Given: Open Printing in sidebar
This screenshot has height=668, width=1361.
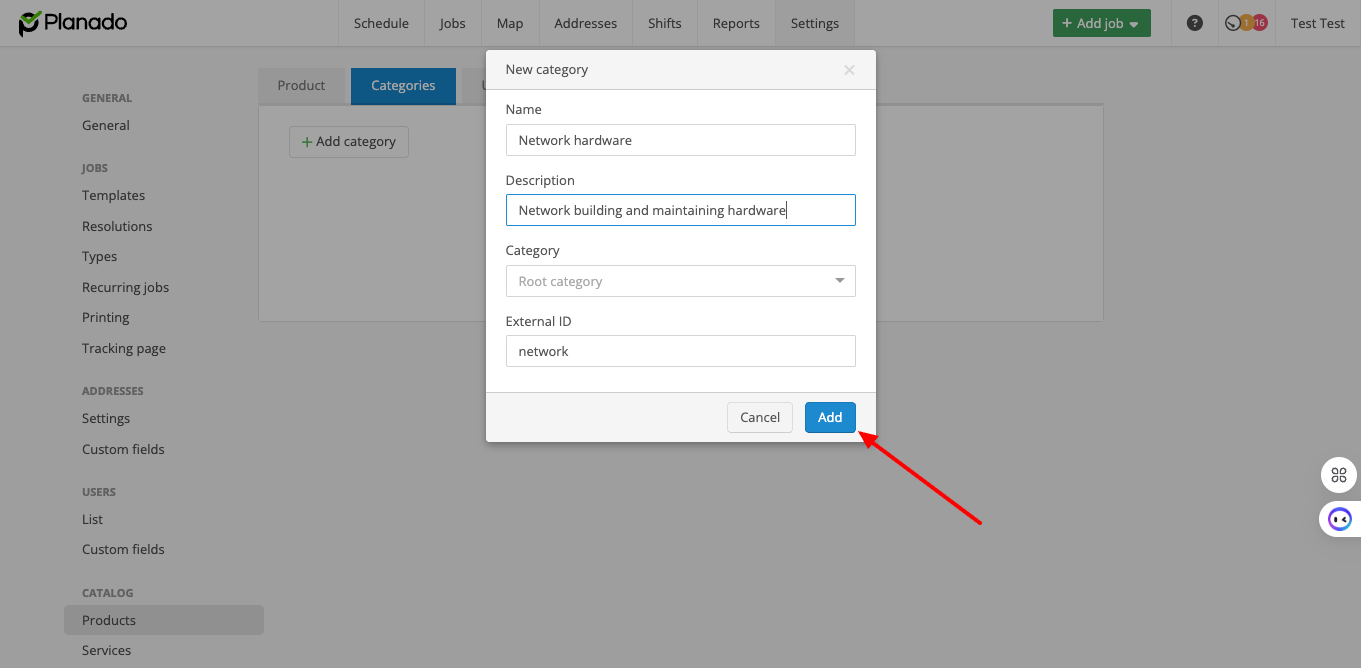Looking at the screenshot, I should pyautogui.click(x=106, y=318).
